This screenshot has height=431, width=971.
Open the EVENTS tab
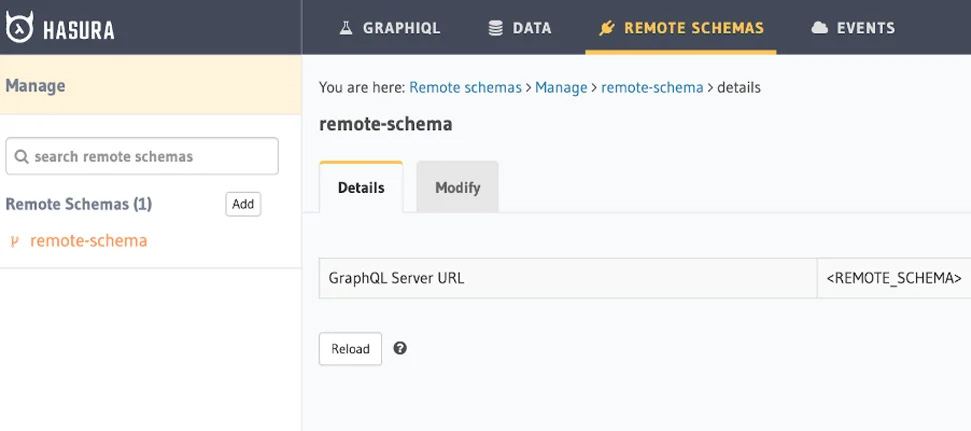tap(853, 28)
